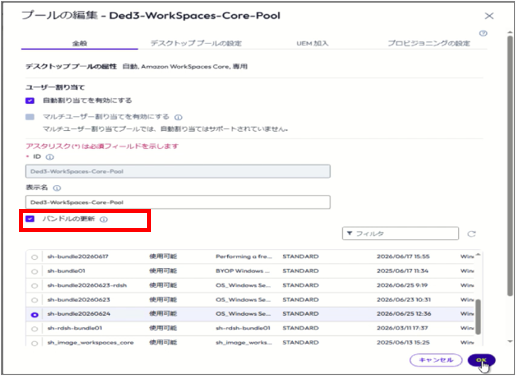This screenshot has width=517, height=377.
Task: Select radio for sh-bundle20260624
Action: point(34,314)
